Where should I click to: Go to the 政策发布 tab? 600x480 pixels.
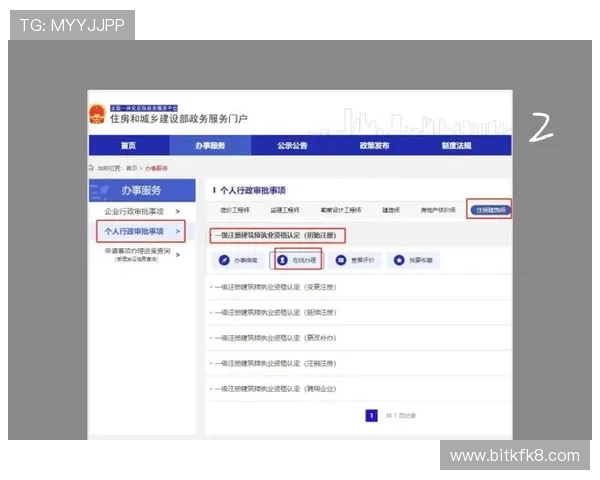(374, 145)
